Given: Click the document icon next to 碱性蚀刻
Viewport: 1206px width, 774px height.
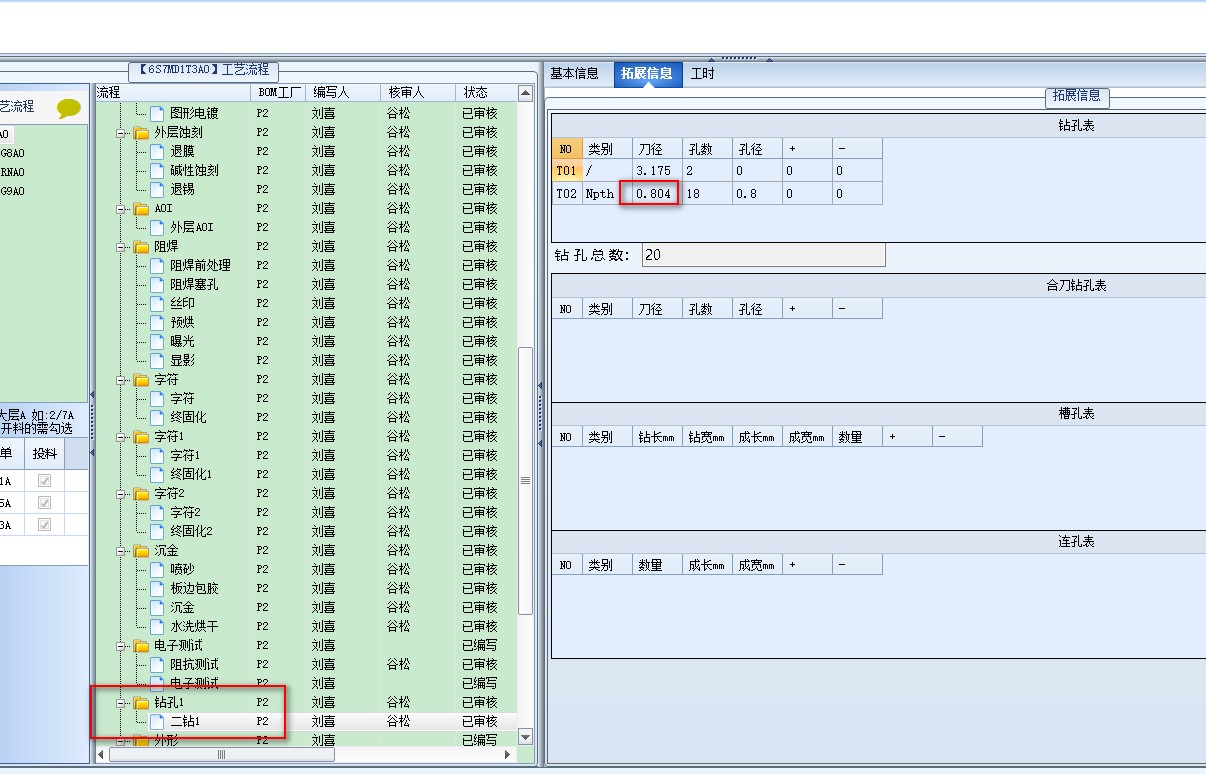Looking at the screenshot, I should click(x=157, y=170).
